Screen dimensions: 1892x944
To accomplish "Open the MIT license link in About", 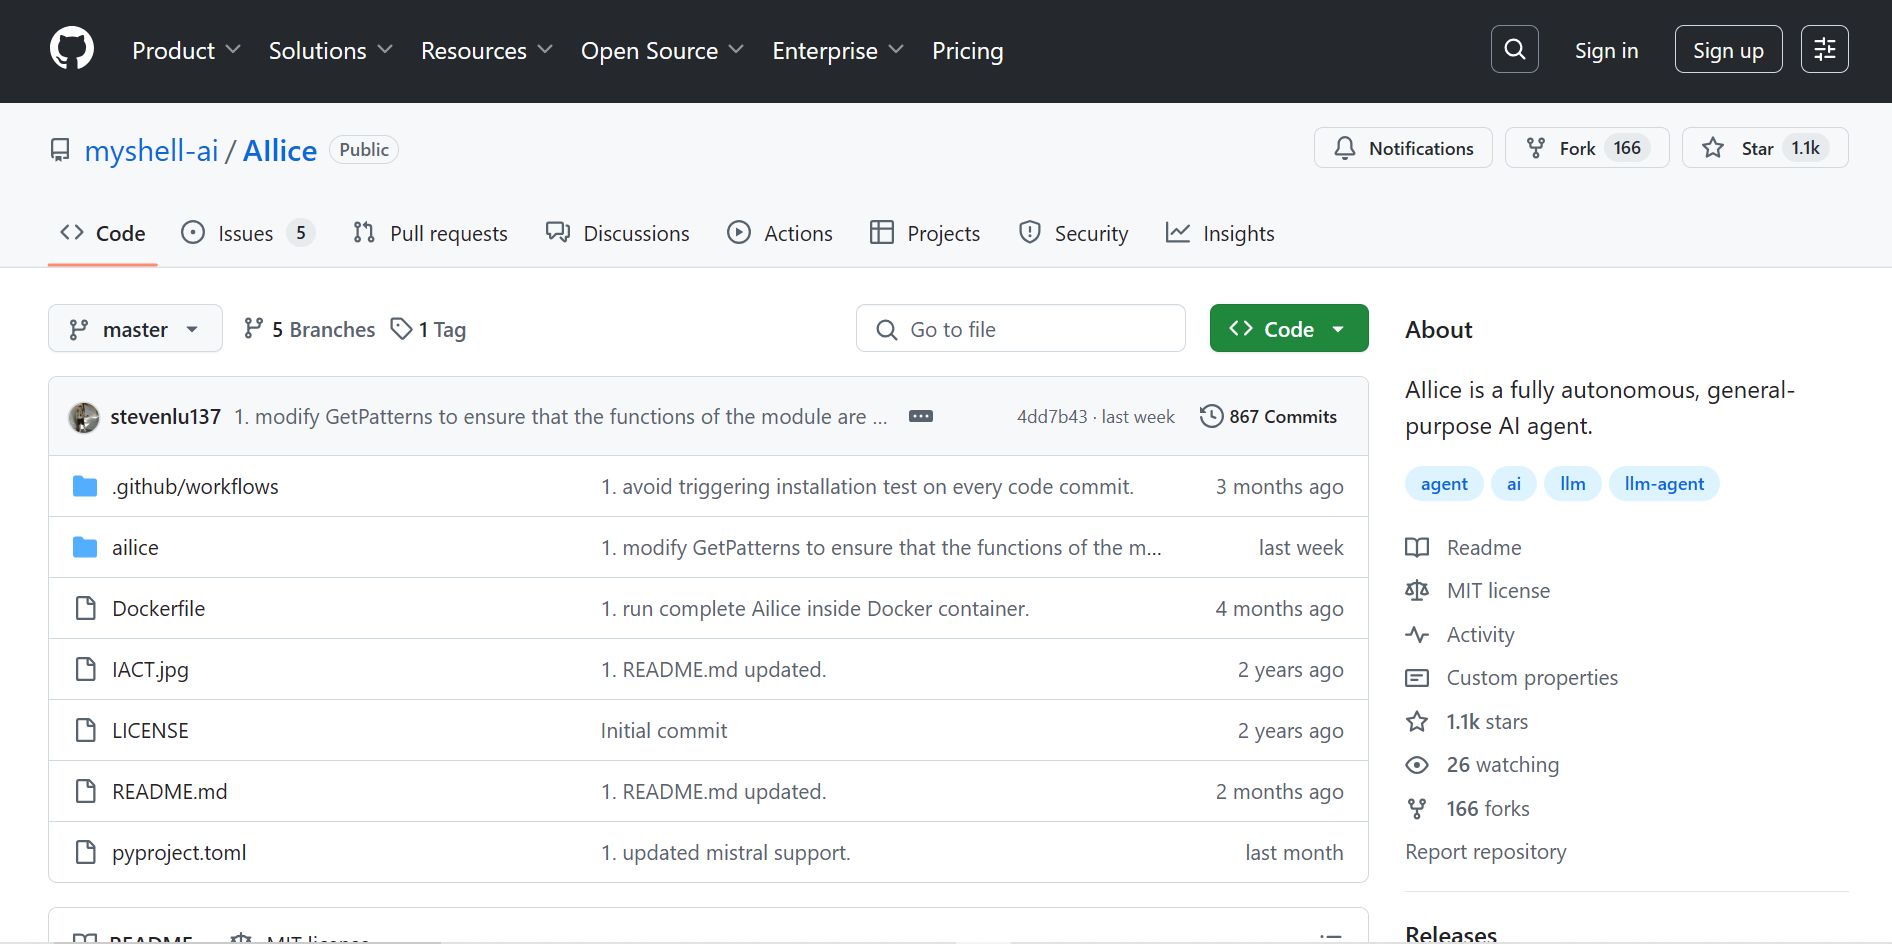I will (x=1477, y=591).
